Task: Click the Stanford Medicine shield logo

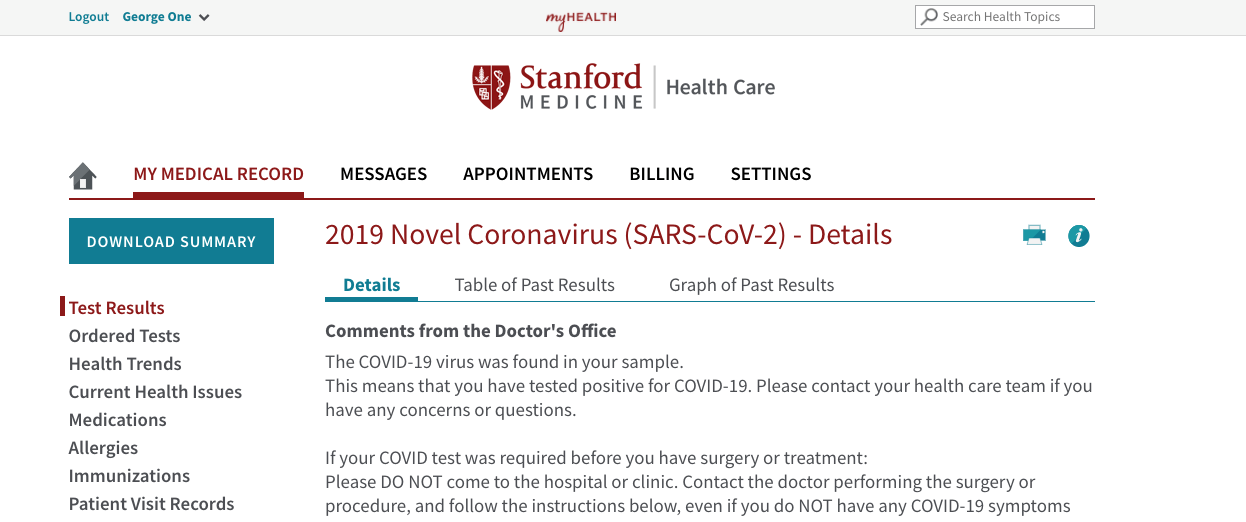Action: (x=491, y=87)
